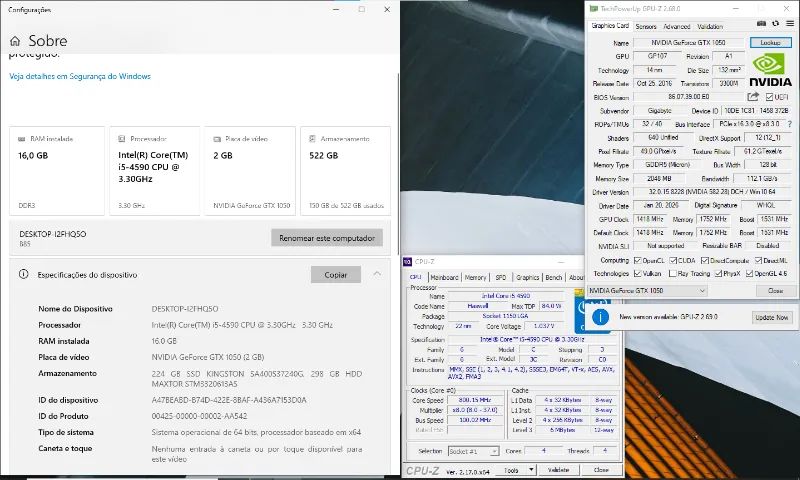The width and height of the screenshot is (800, 480).
Task: Click the NVIDIA logo in GPU-Z
Action: pyautogui.click(x=770, y=69)
